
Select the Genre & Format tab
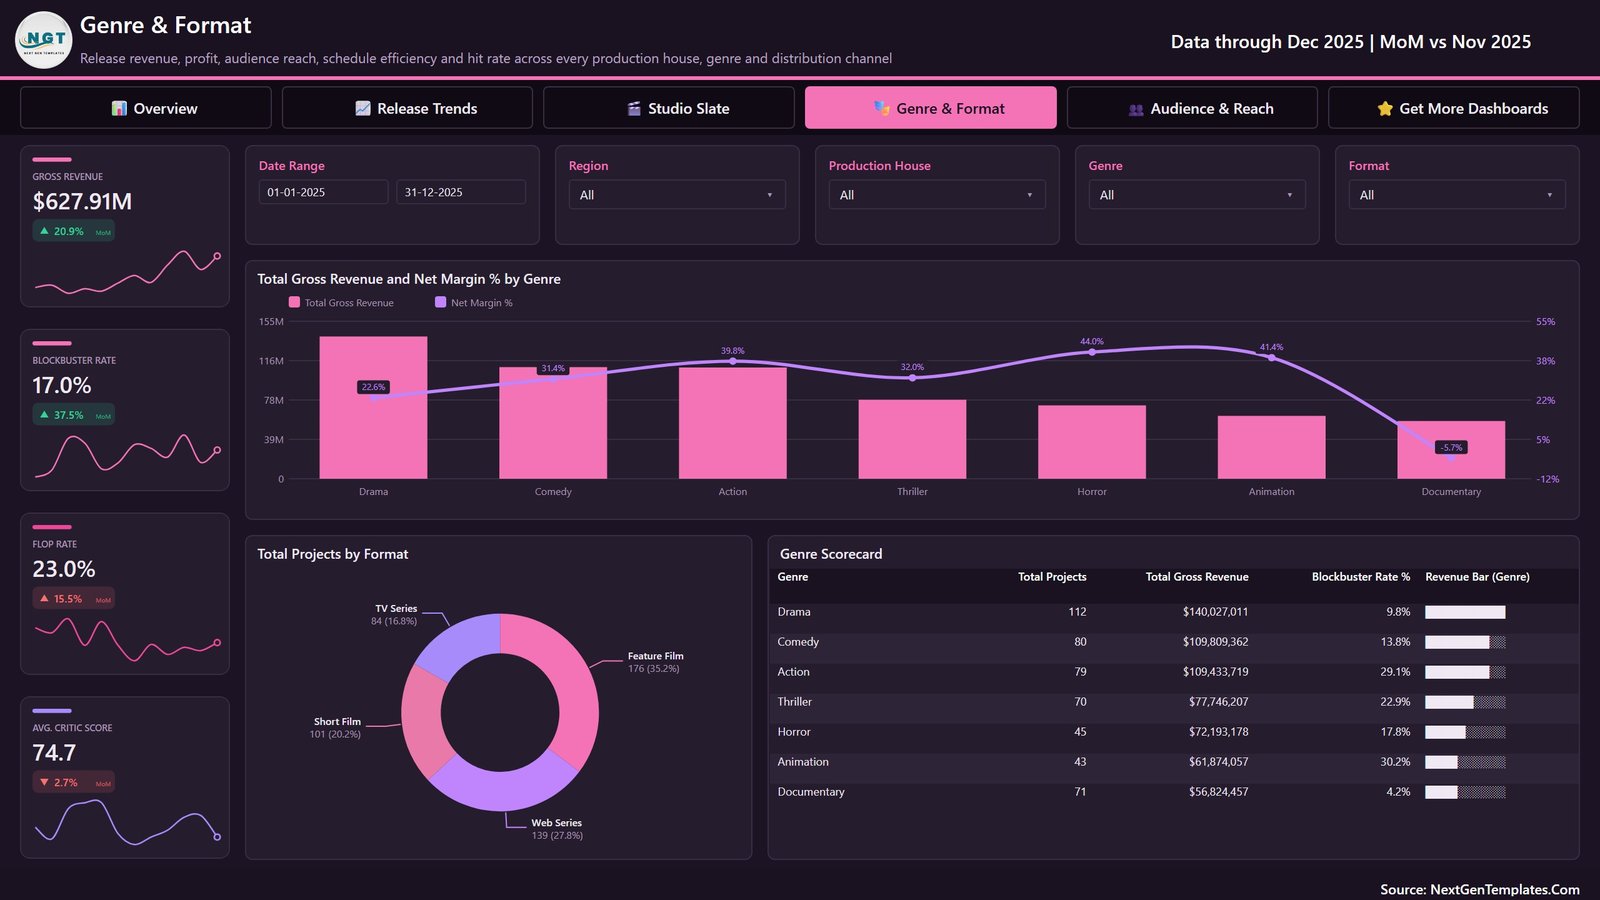[x=930, y=108]
